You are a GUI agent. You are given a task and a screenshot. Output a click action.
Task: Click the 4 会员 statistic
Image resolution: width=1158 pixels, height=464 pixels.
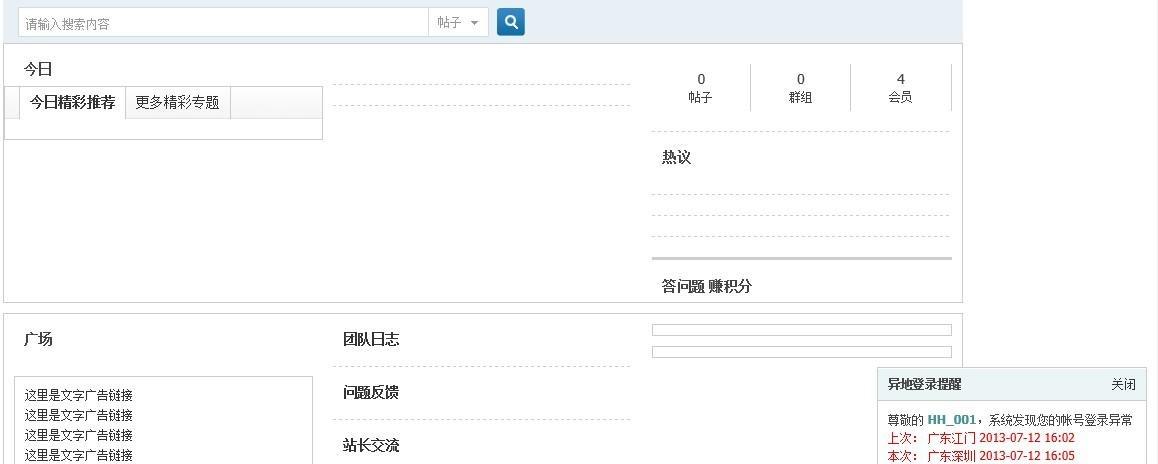pyautogui.click(x=900, y=88)
